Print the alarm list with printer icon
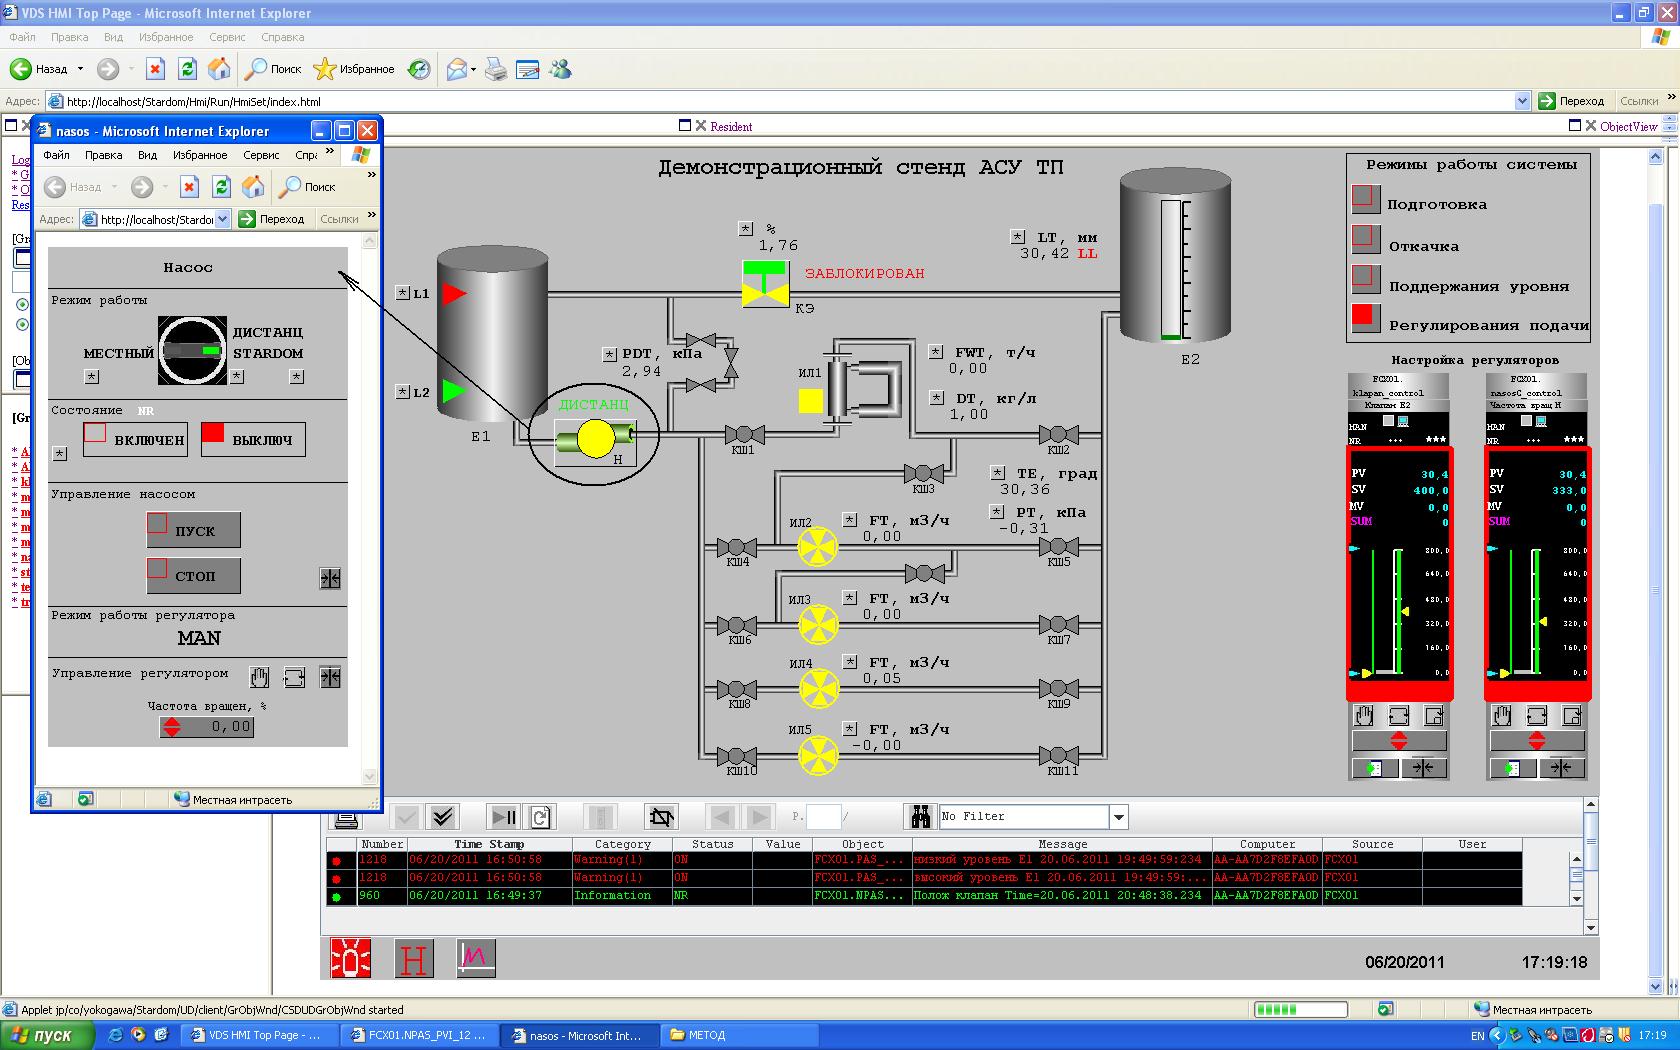This screenshot has width=1680, height=1050. (346, 818)
